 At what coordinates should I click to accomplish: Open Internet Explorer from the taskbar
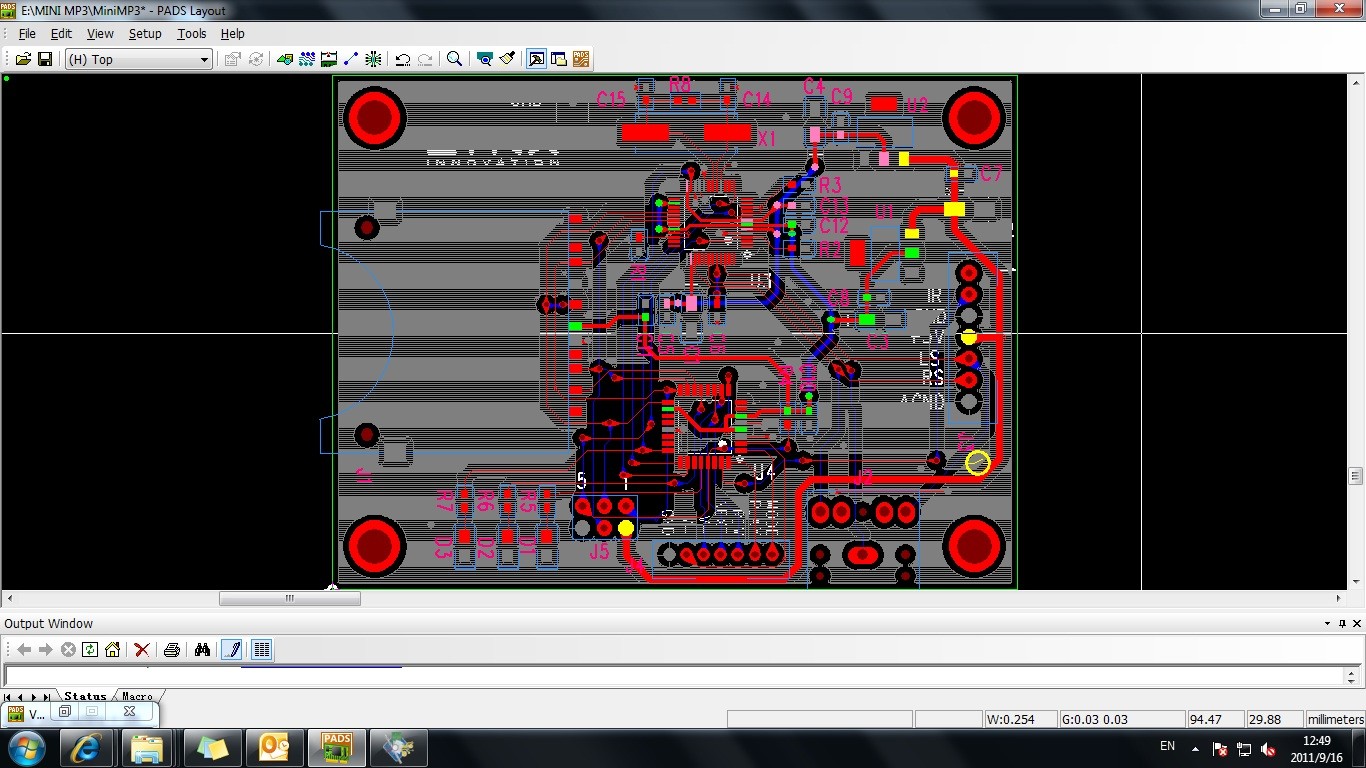[85, 748]
